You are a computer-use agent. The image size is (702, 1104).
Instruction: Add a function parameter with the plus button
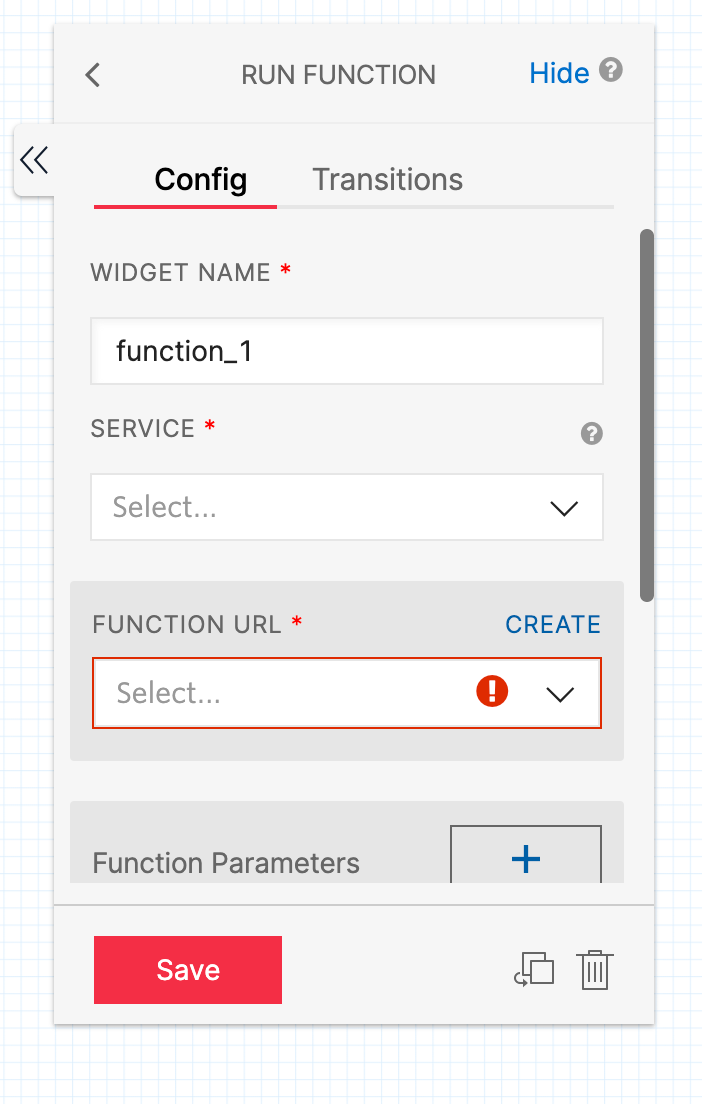coord(525,859)
